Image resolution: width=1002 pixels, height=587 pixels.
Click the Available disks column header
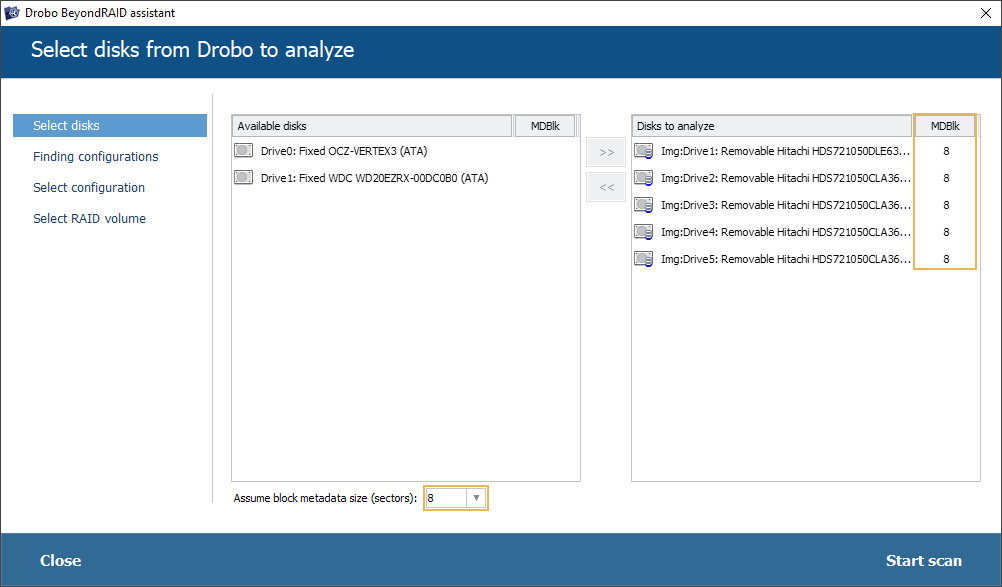click(372, 126)
